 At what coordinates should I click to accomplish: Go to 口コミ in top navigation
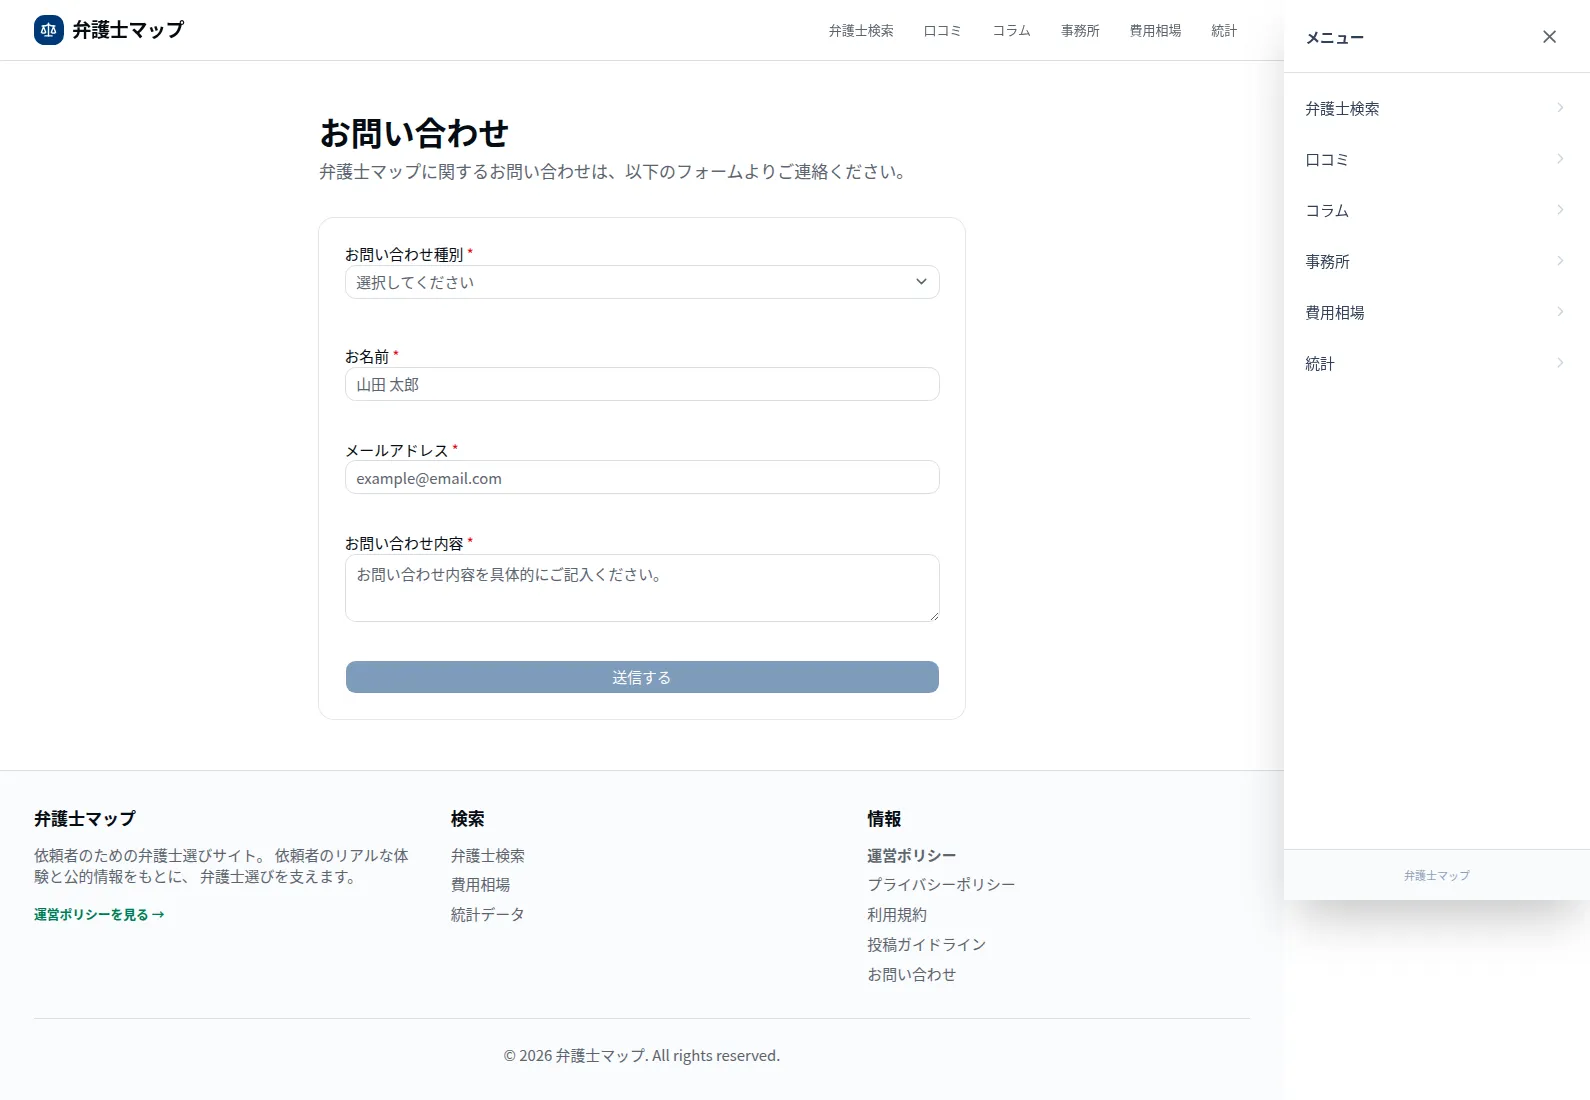[942, 31]
